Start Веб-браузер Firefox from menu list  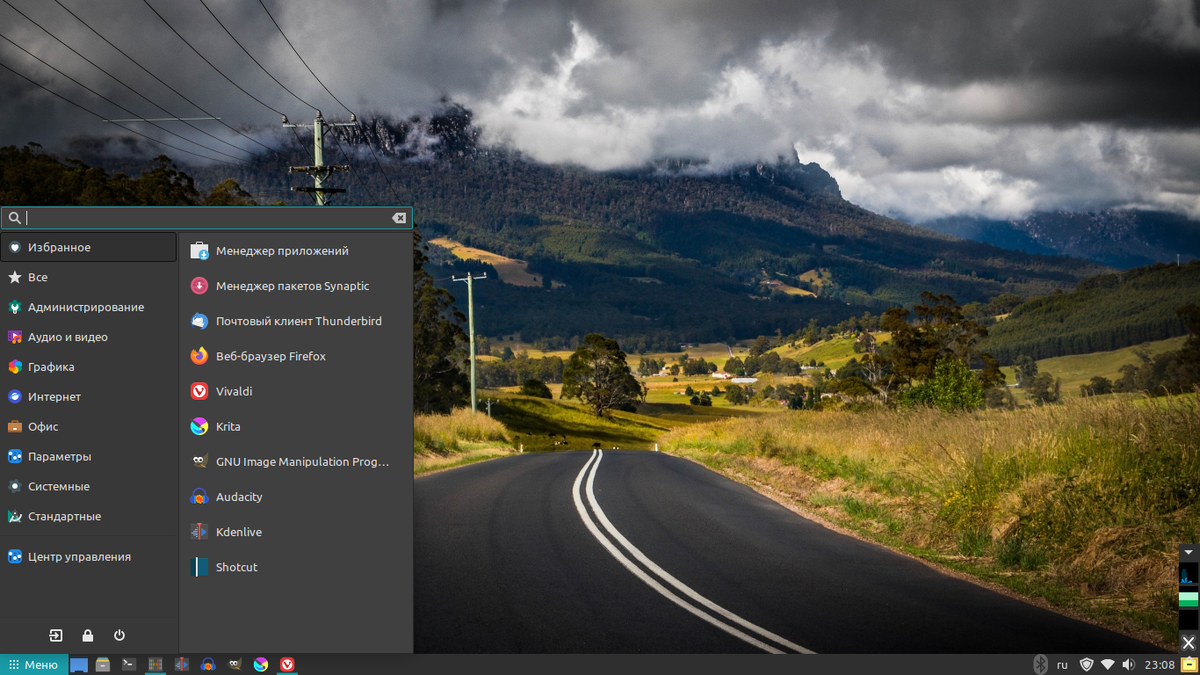tap(296, 356)
